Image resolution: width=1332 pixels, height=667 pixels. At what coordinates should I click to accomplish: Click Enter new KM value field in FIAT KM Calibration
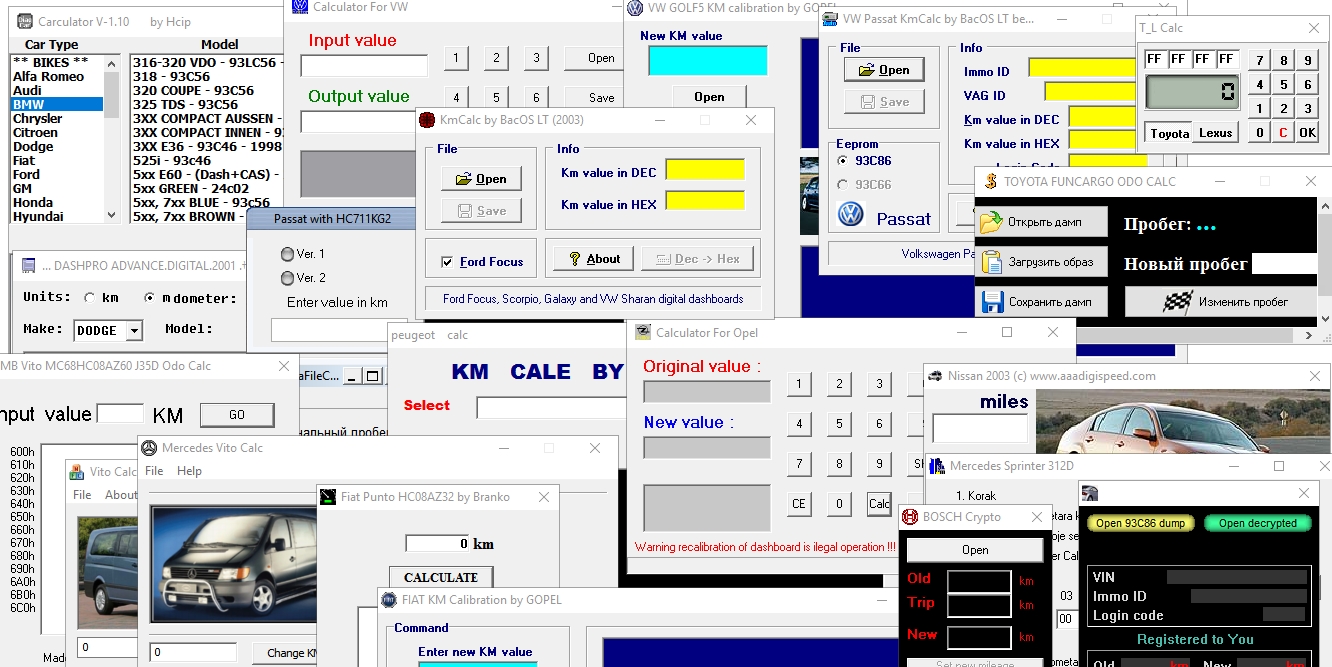tap(477, 664)
